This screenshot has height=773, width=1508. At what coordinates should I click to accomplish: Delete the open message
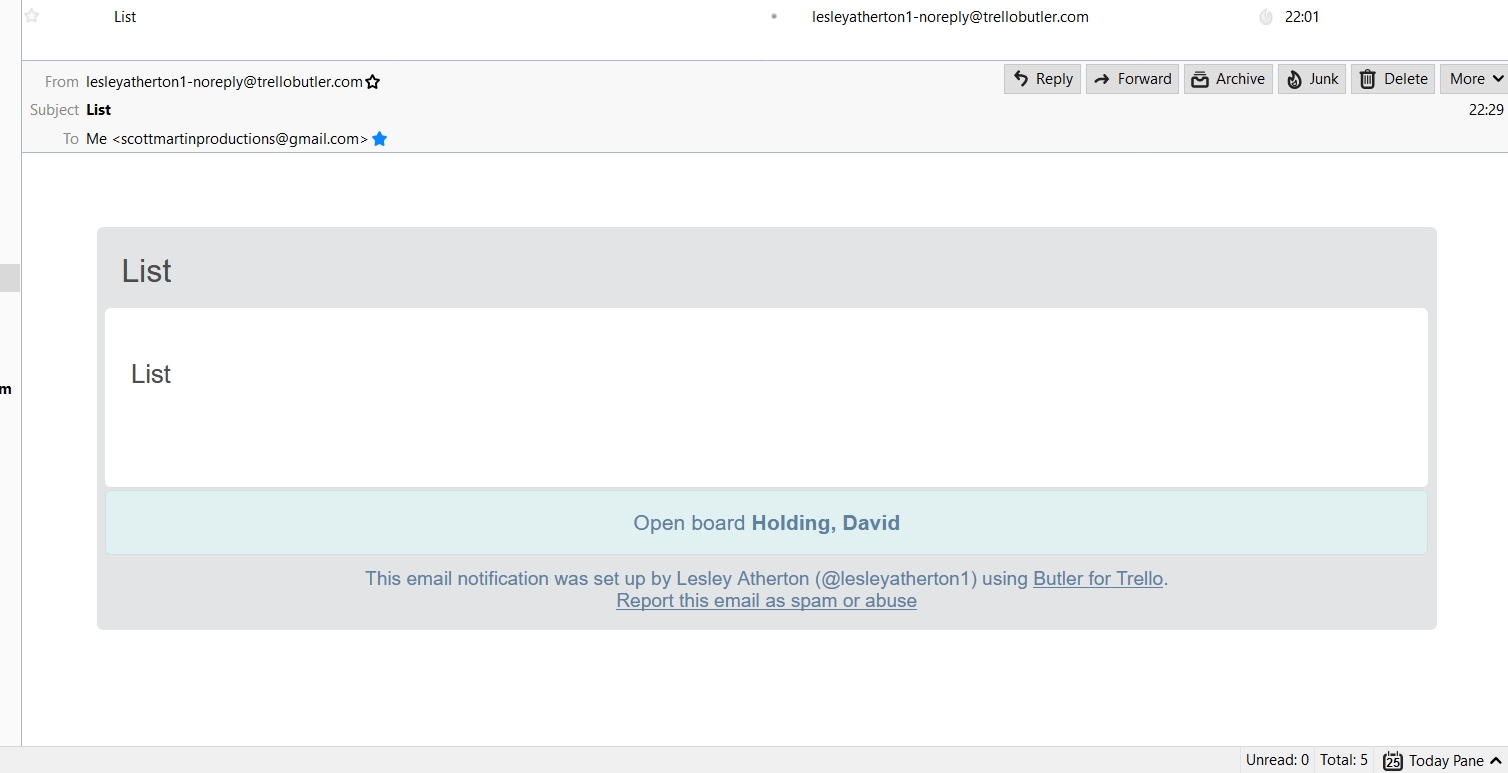[1393, 79]
